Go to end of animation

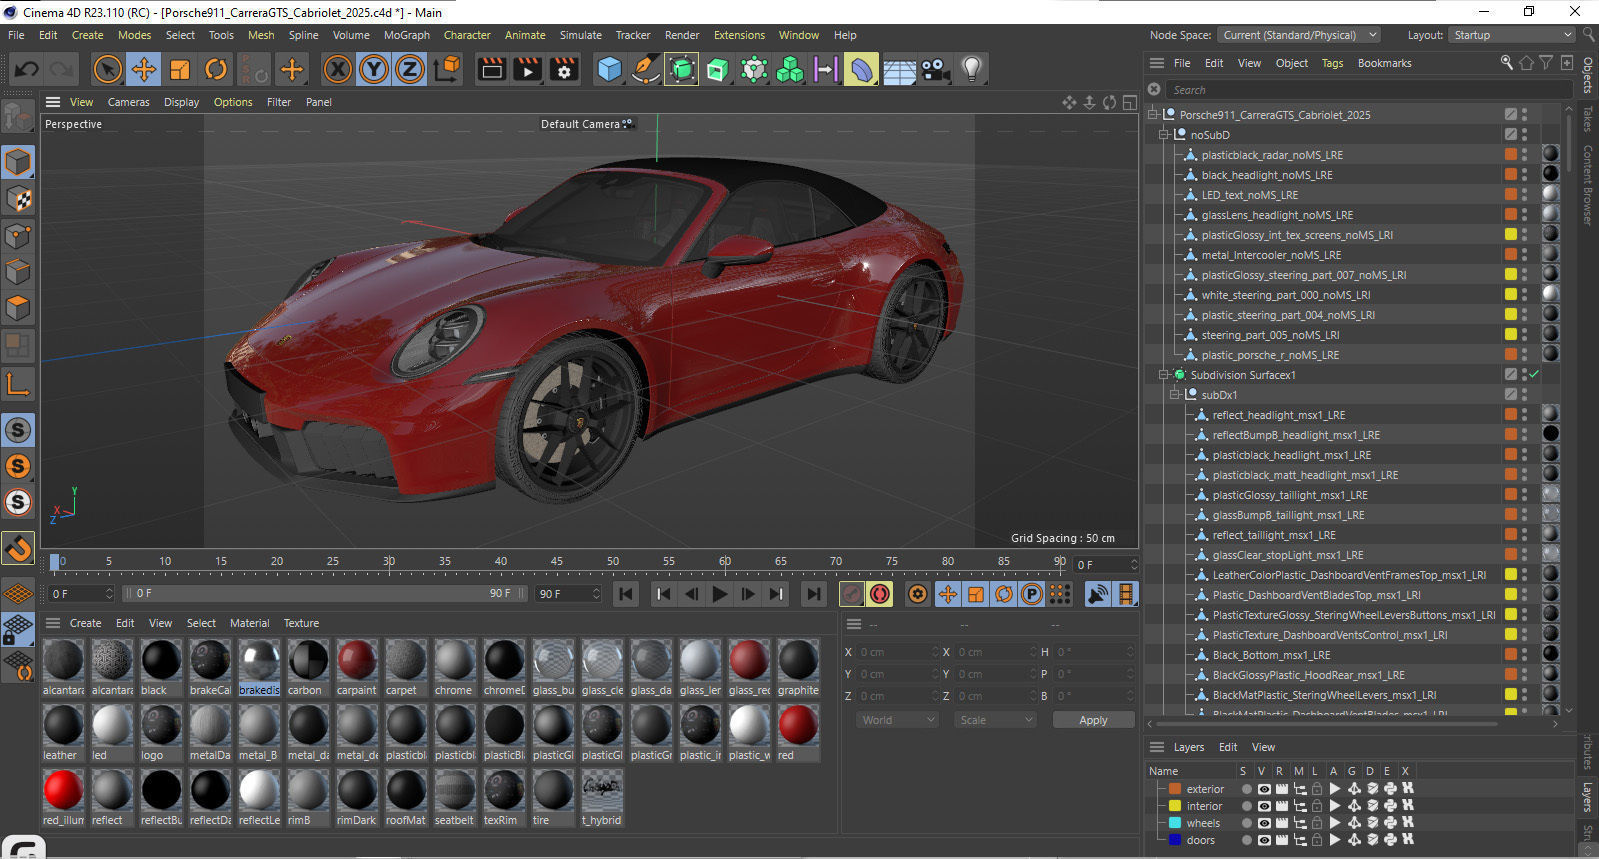(814, 594)
